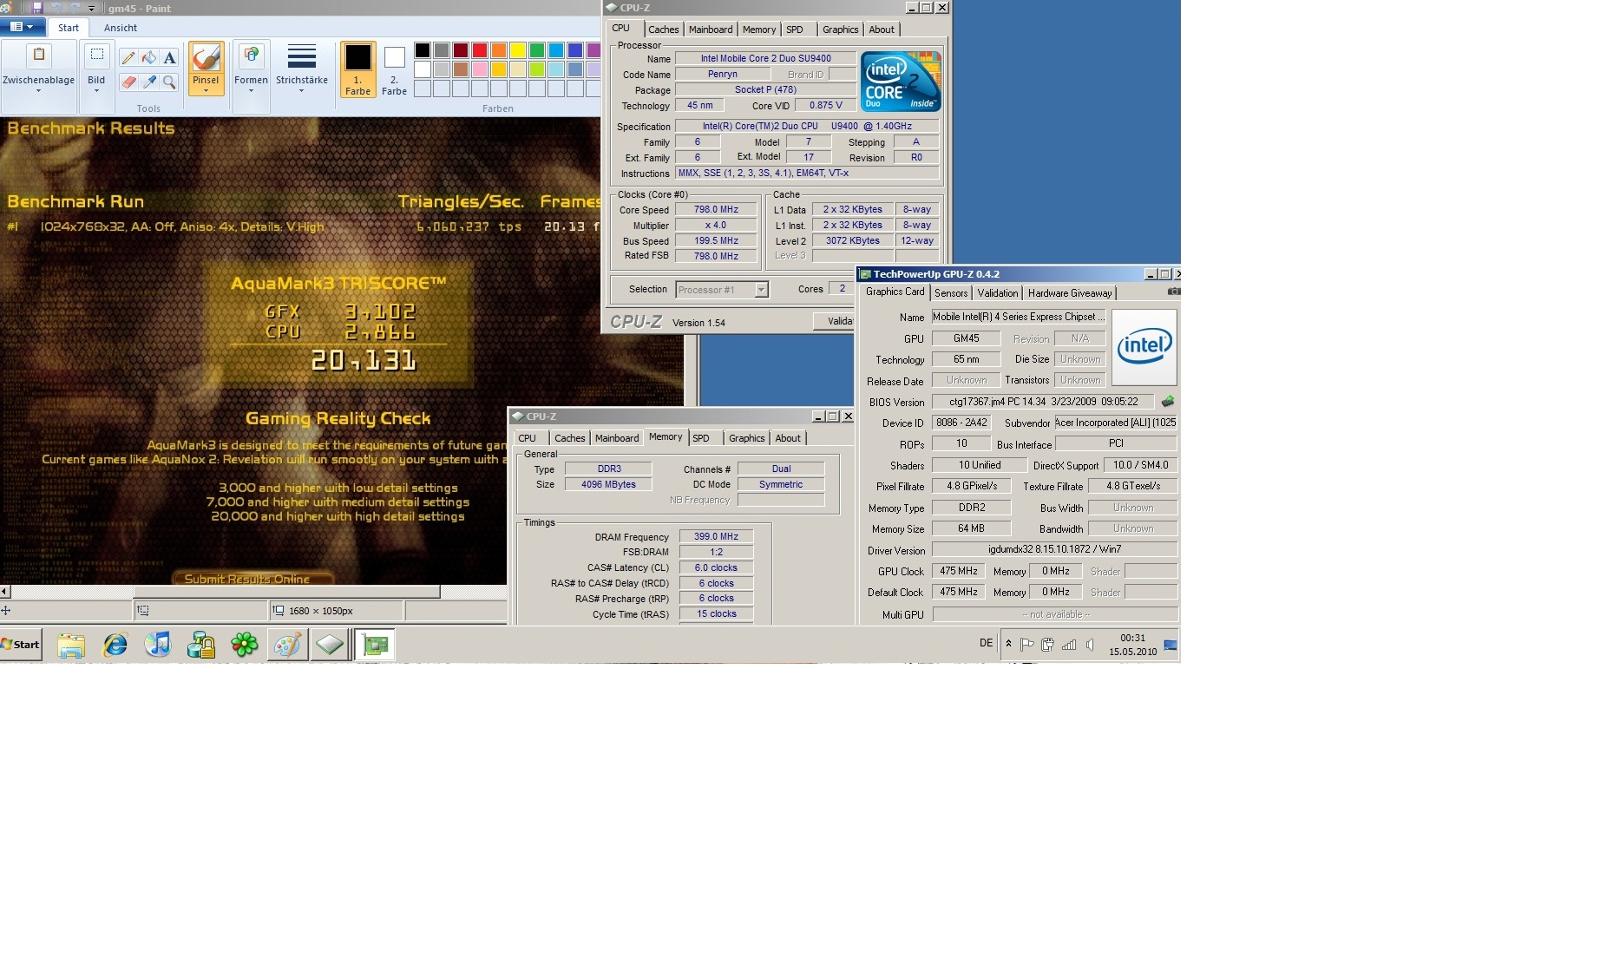Viewport: 1600px width, 977px height.
Task: Expand the Pinsel brush dropdown arrow
Action: pyautogui.click(x=206, y=91)
